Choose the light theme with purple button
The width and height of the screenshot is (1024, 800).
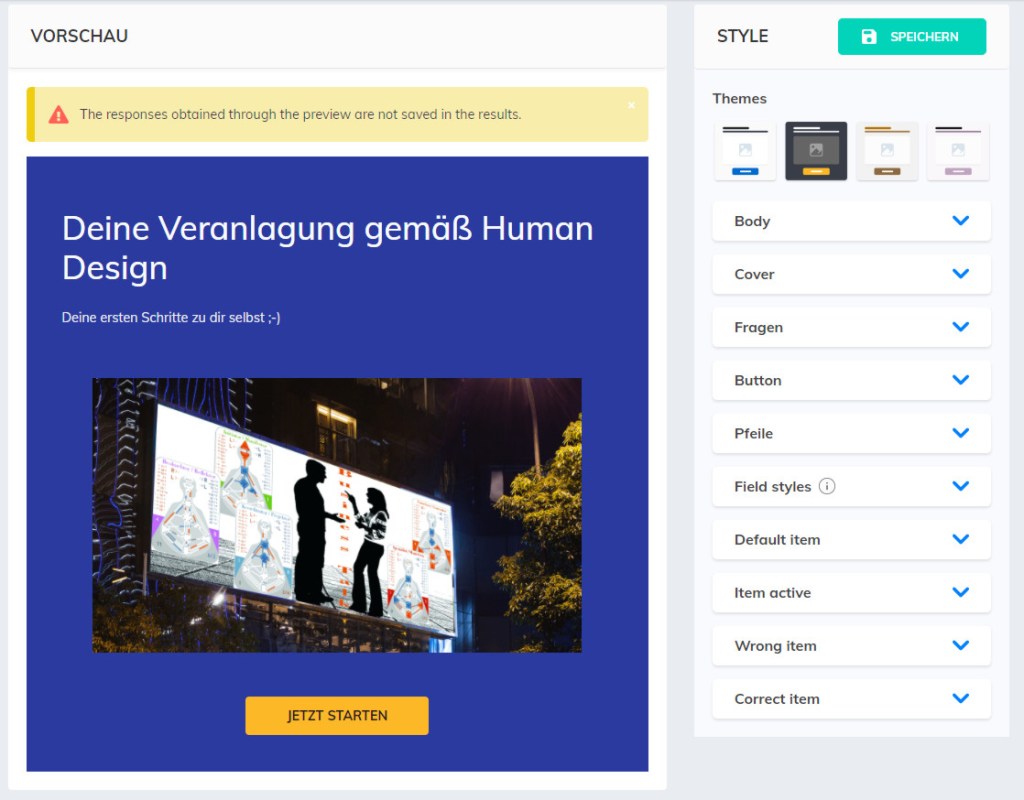958,151
